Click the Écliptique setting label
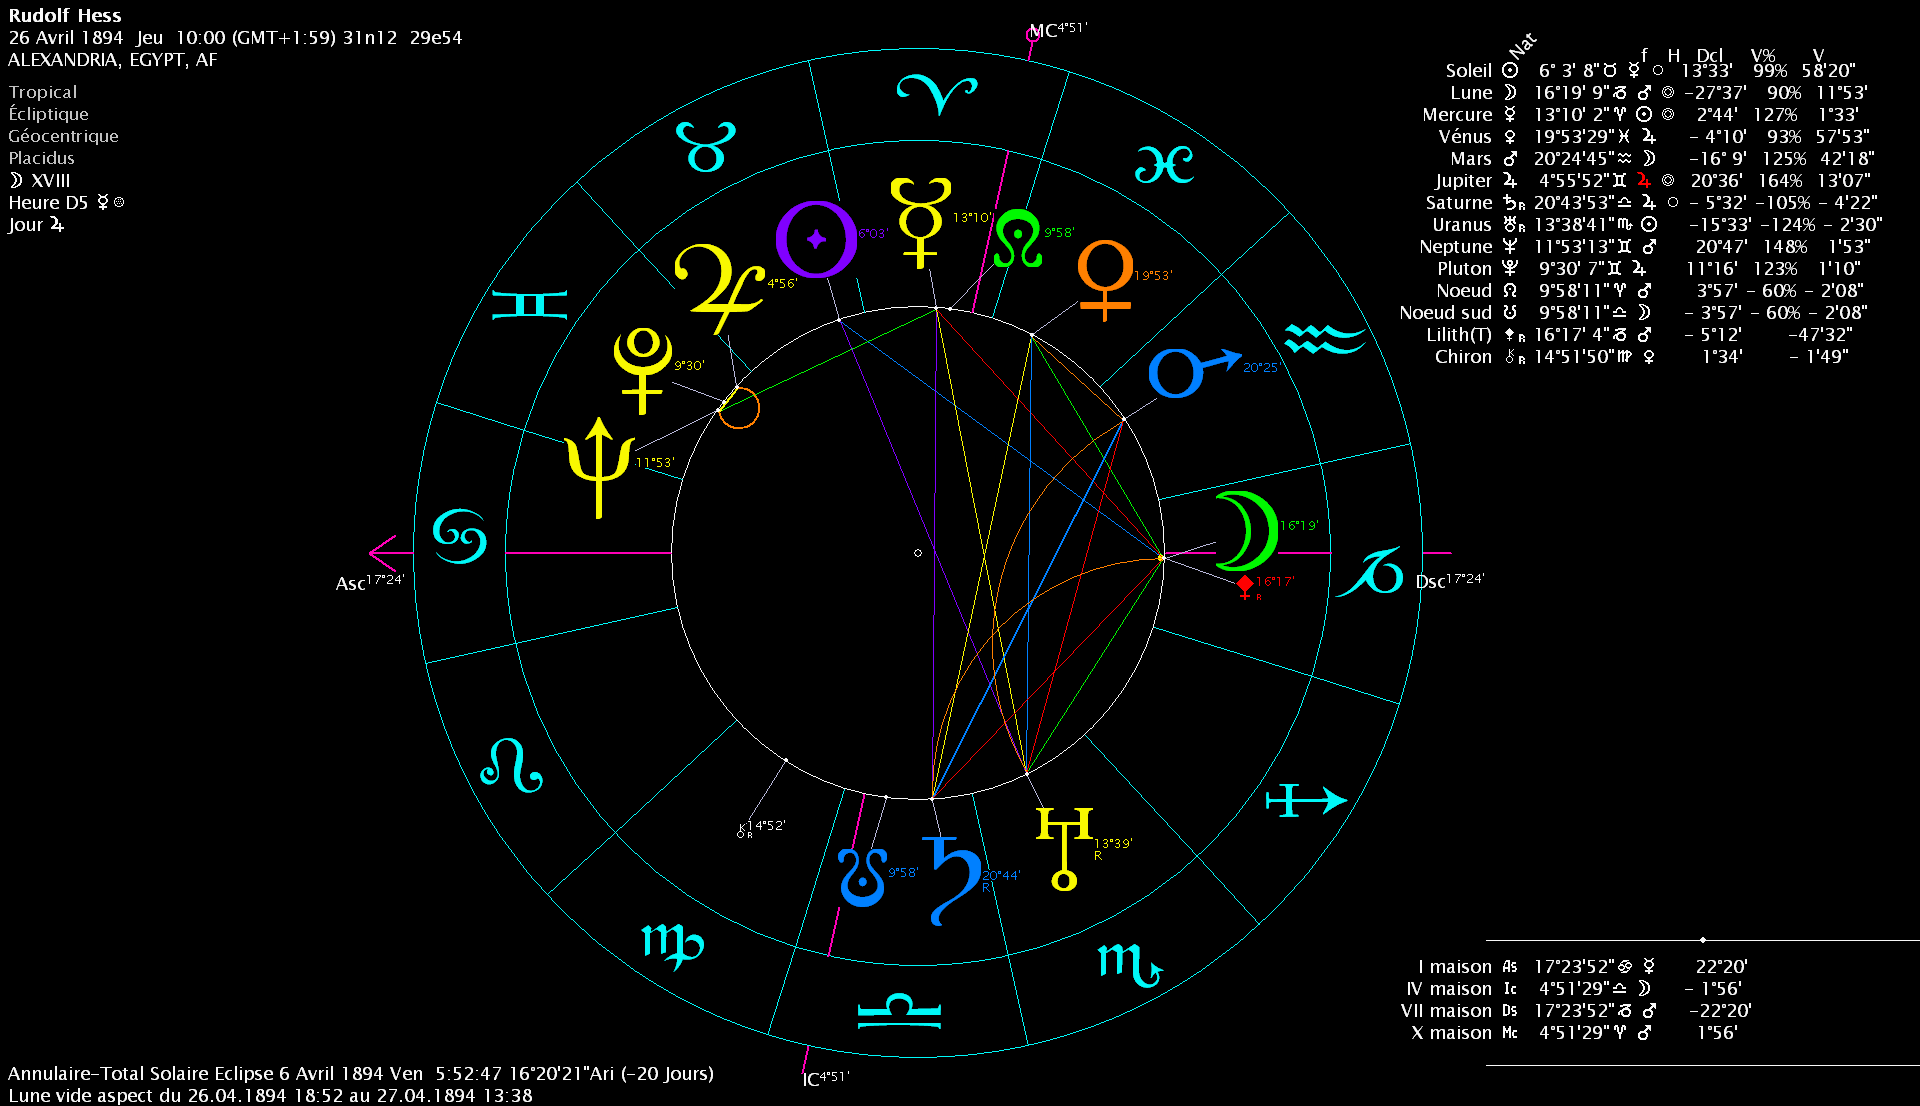 [x=49, y=113]
